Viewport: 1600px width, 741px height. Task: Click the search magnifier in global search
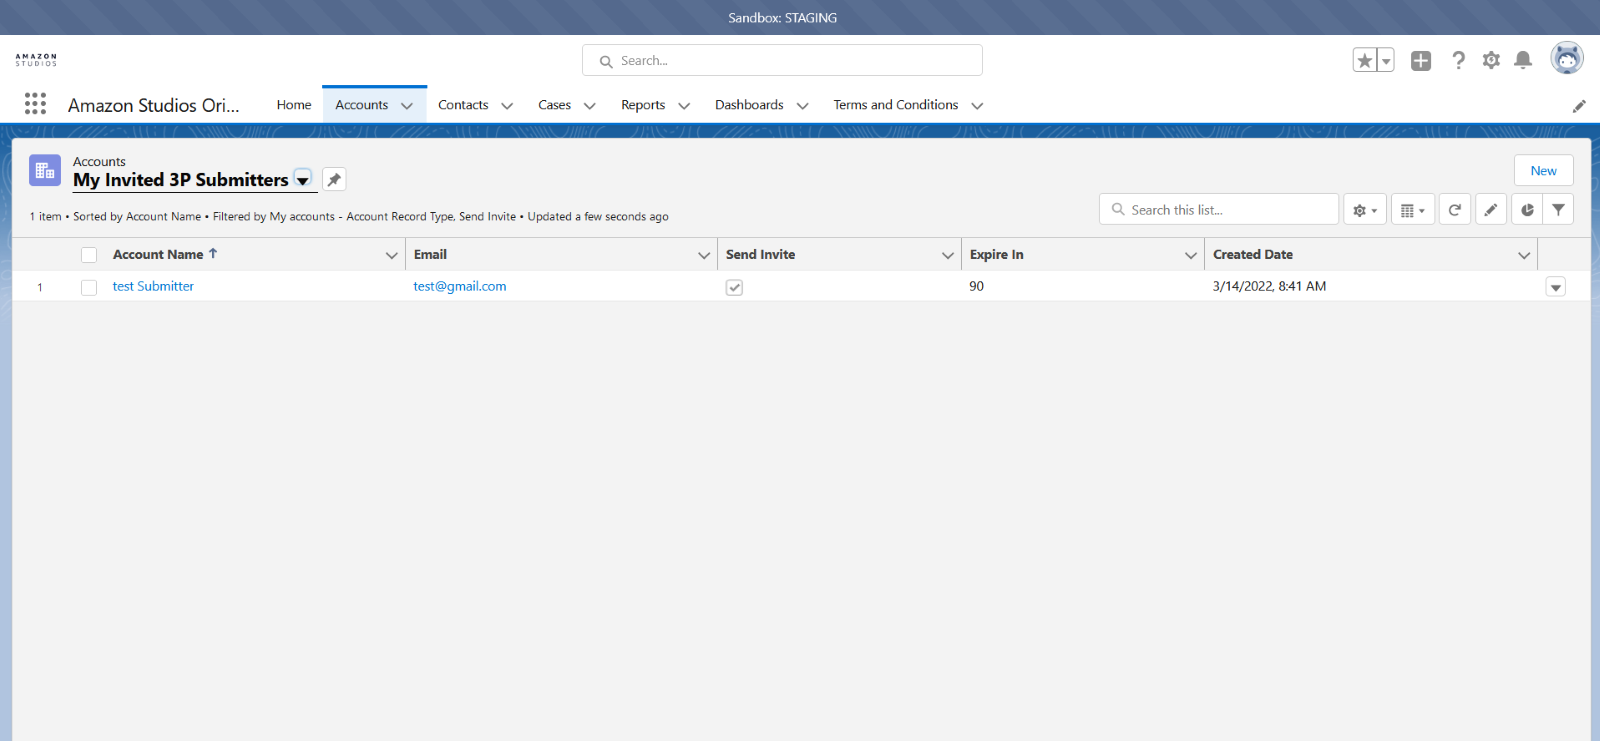tap(606, 62)
